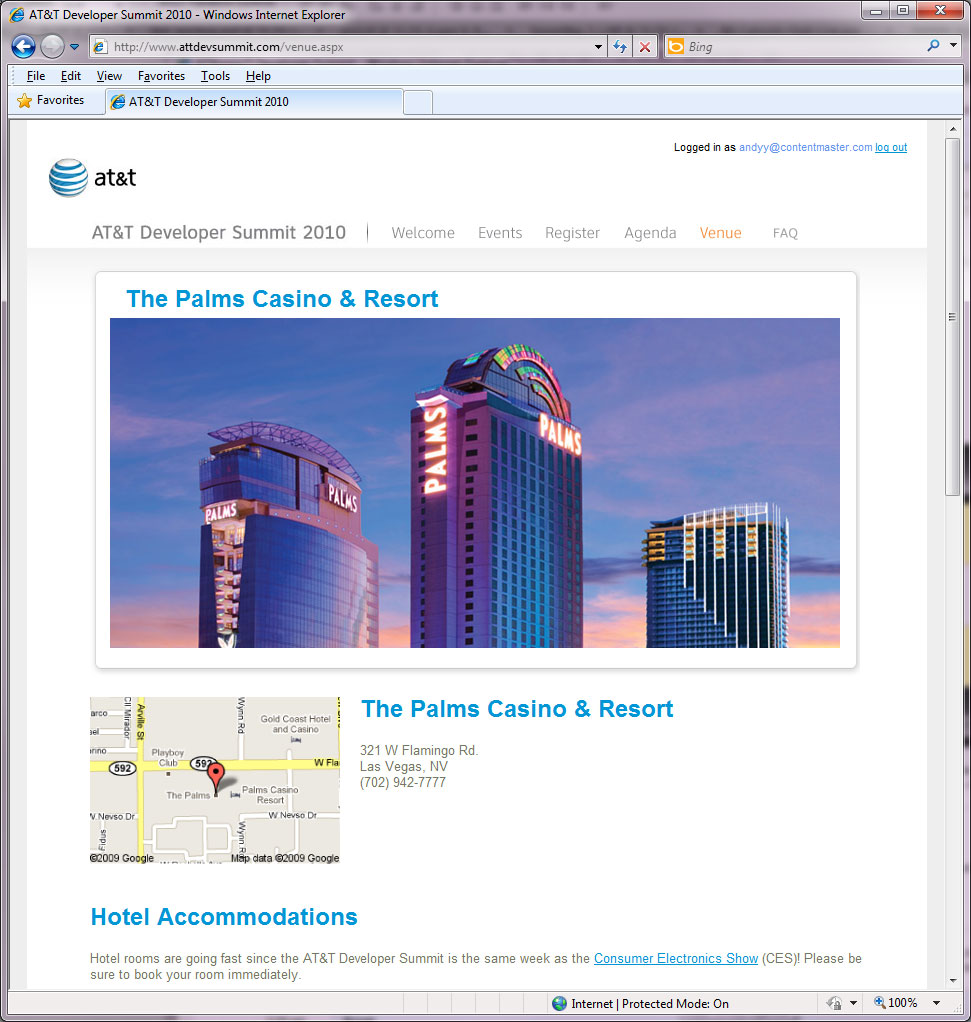The image size is (971, 1022).
Task: Go to the Welcome page link
Action: coord(423,233)
